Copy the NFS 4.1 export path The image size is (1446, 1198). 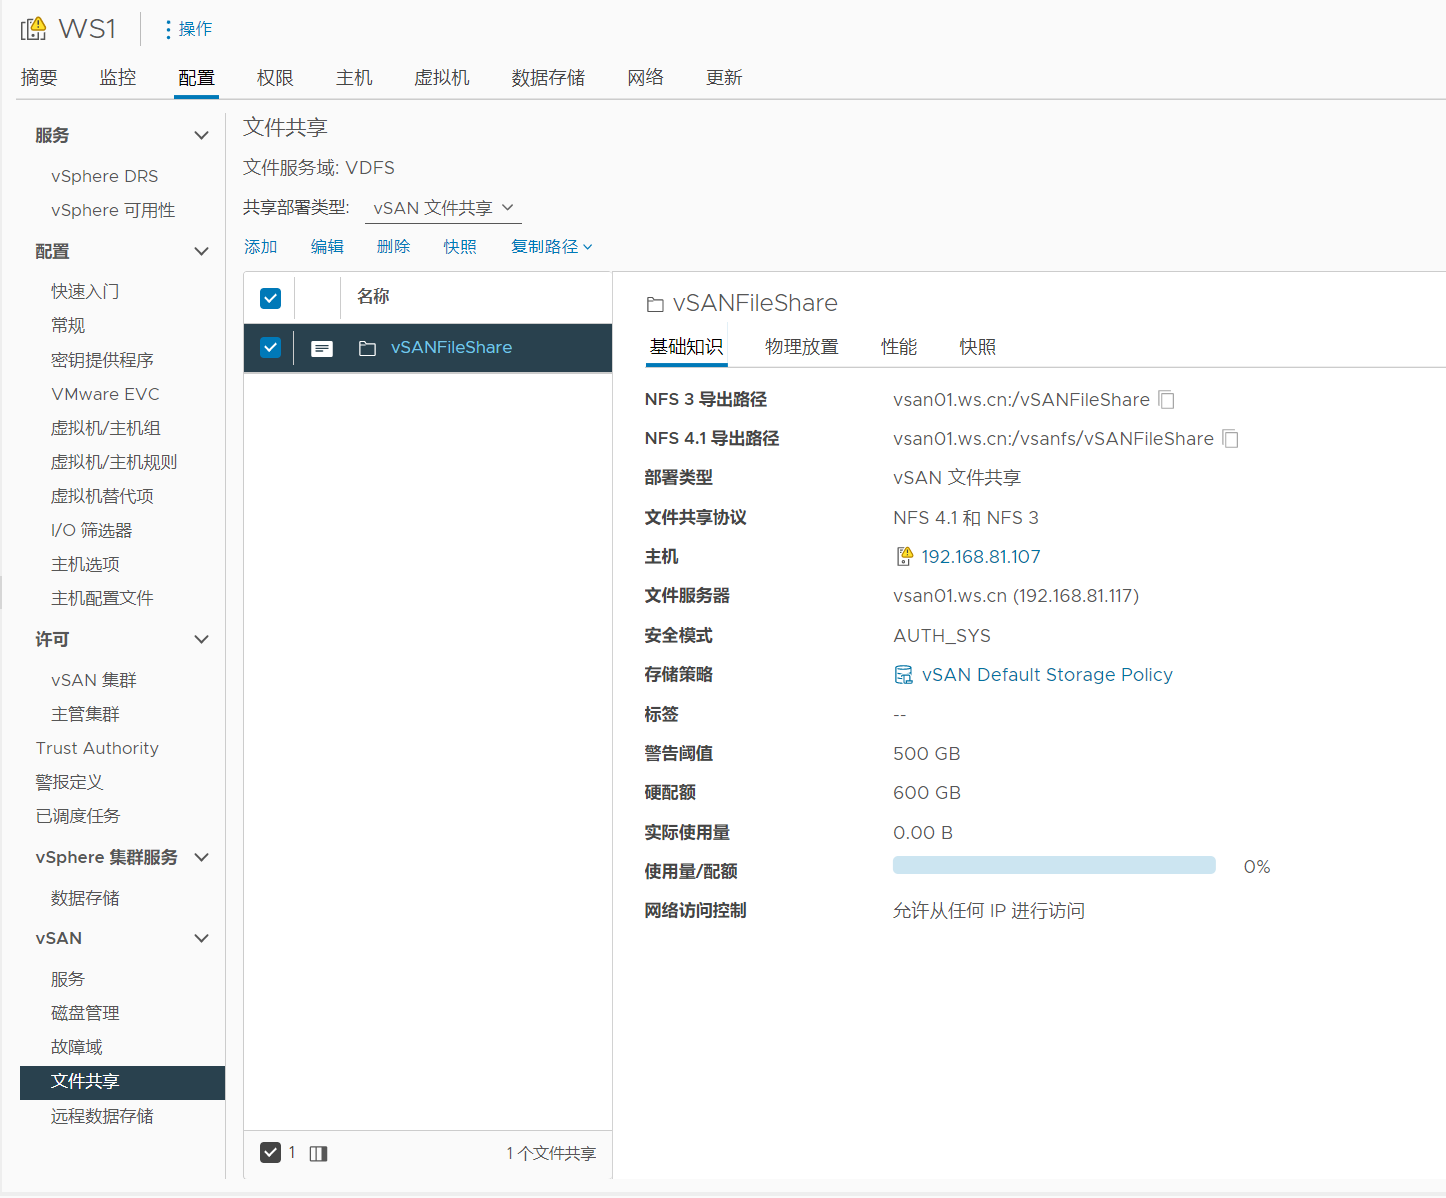click(1230, 439)
